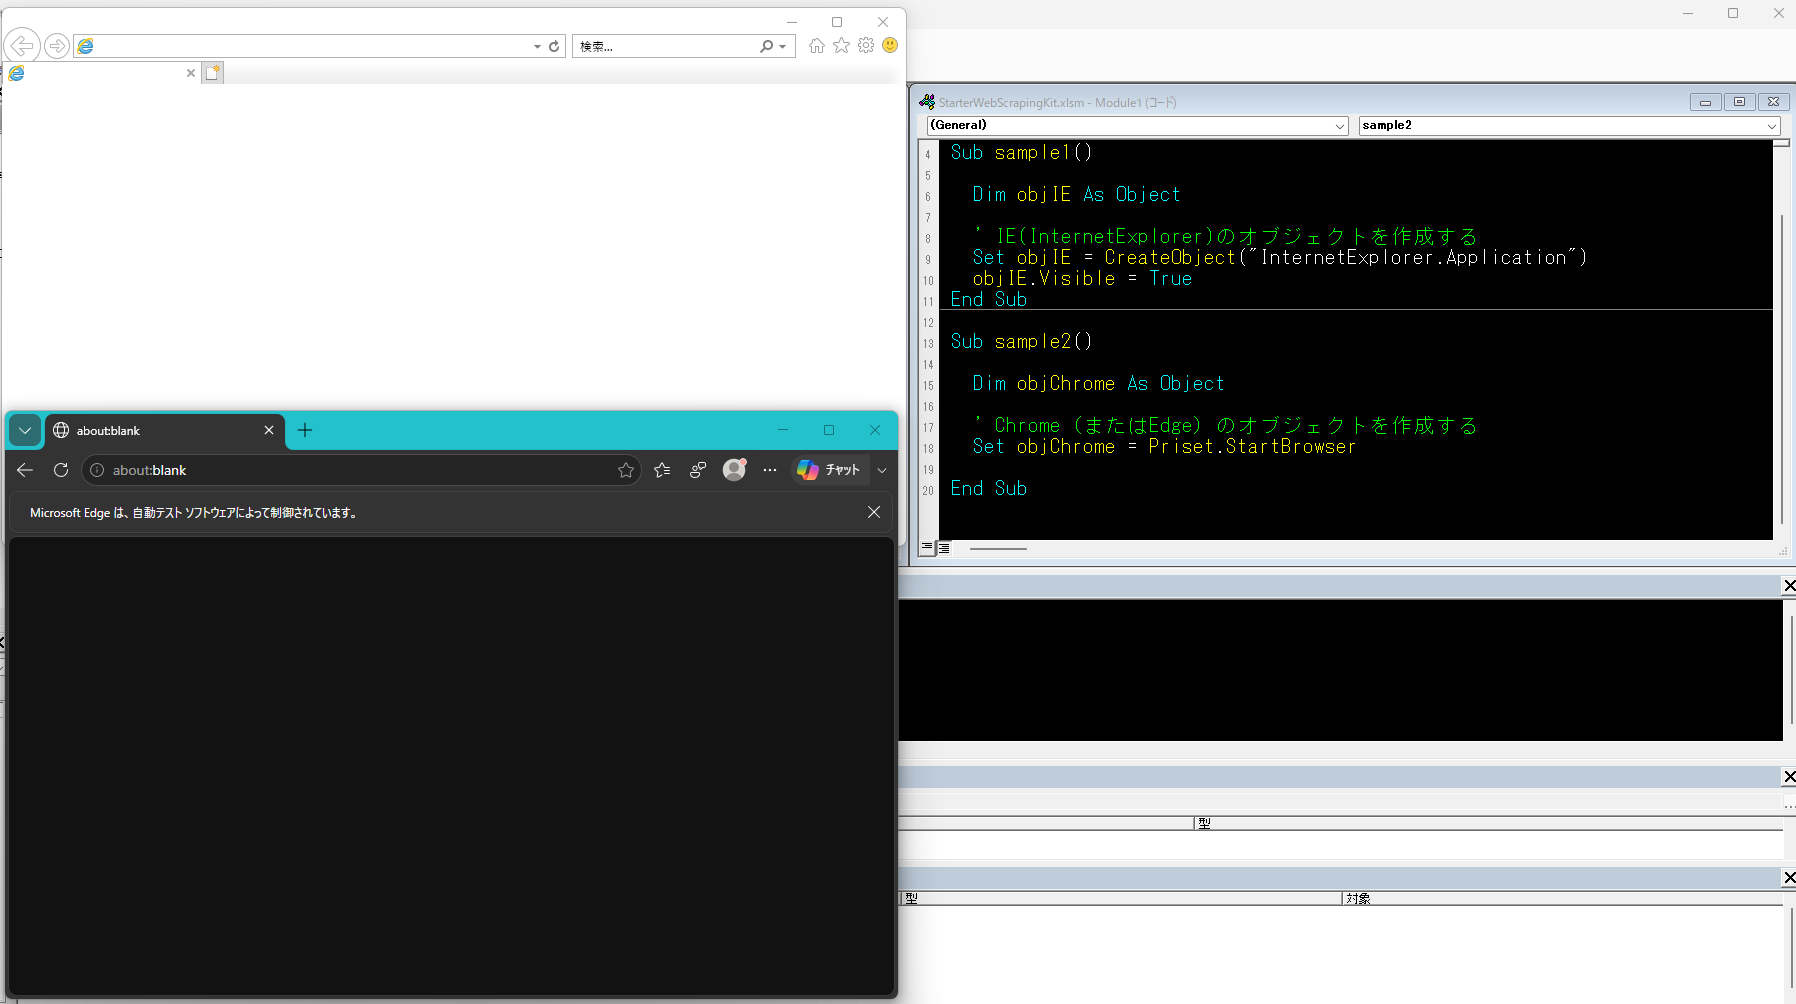The height and width of the screenshot is (1004, 1796).
Task: Click the IE search magnifier icon
Action: pyautogui.click(x=766, y=46)
